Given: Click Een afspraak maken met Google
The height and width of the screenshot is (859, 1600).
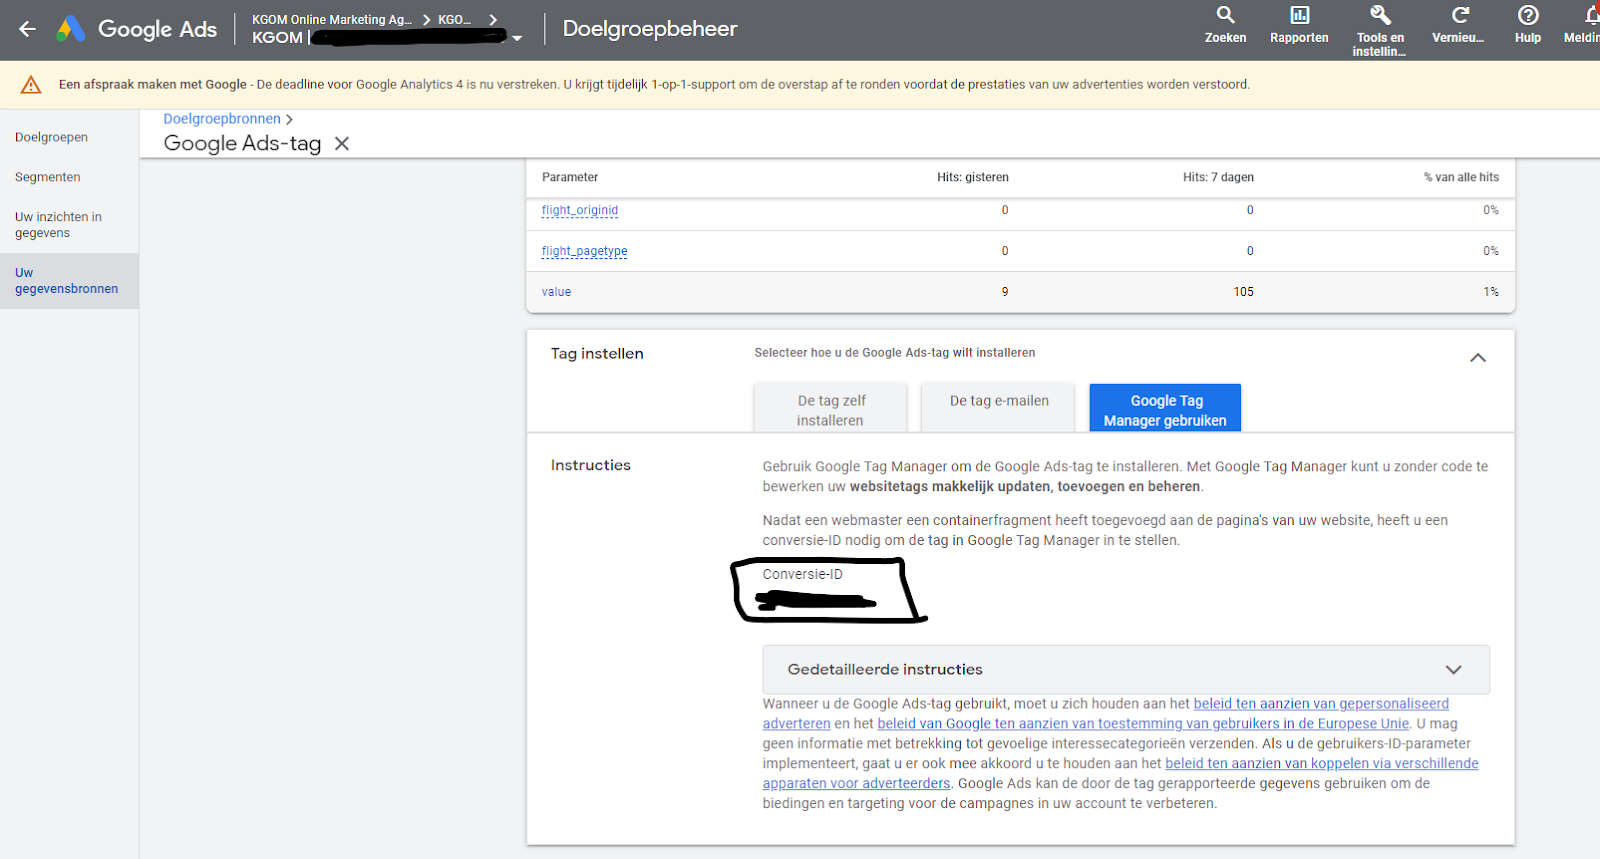Looking at the screenshot, I should pos(152,85).
